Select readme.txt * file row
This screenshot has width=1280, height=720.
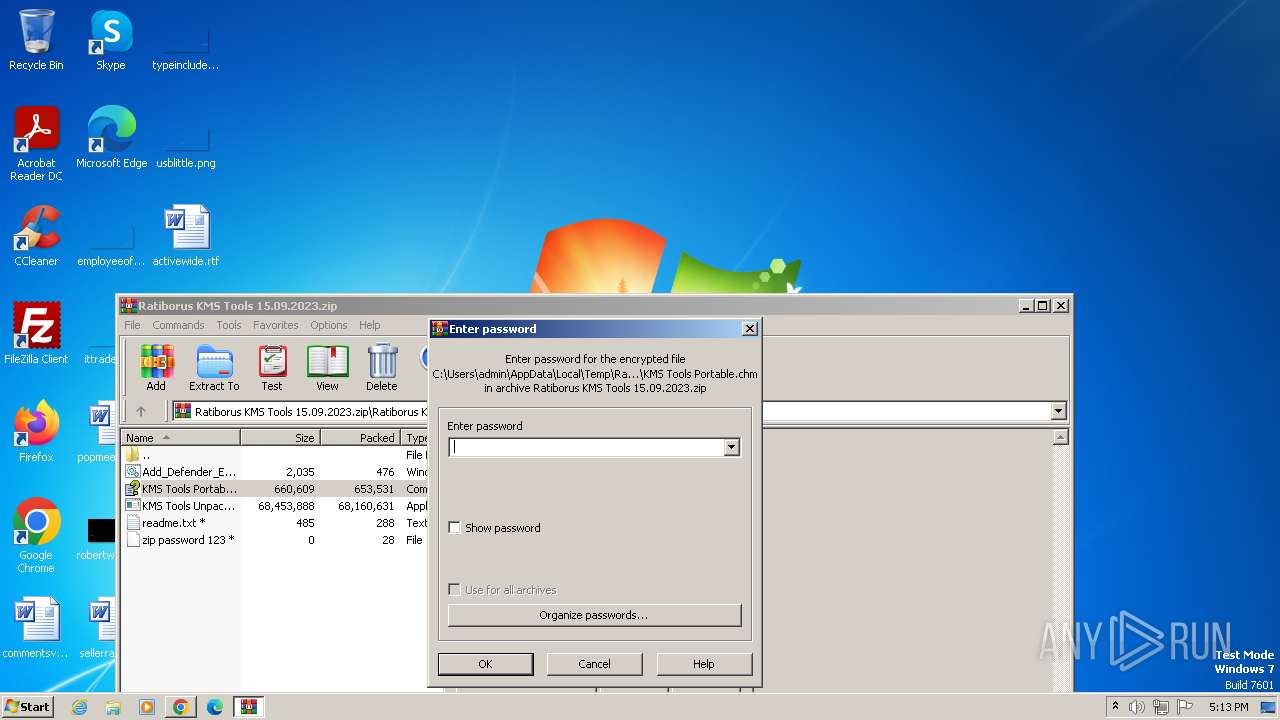click(274, 523)
